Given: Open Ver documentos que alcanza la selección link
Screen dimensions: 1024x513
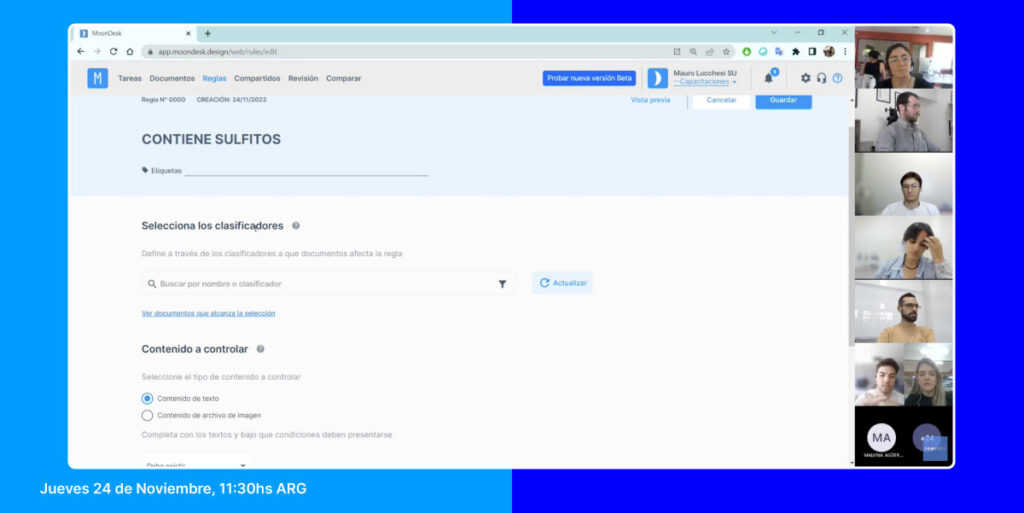Looking at the screenshot, I should click(x=208, y=313).
